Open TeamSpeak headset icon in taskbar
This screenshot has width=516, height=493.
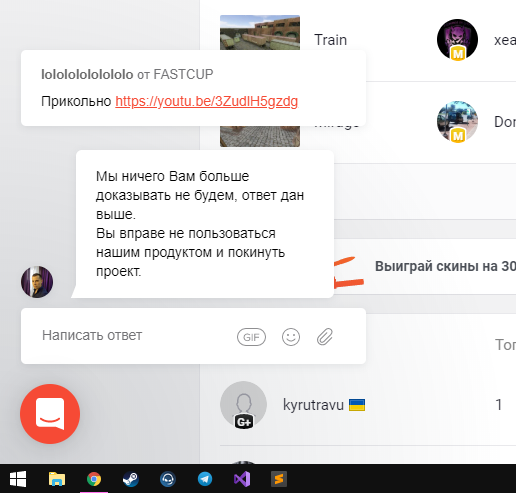[x=168, y=479]
